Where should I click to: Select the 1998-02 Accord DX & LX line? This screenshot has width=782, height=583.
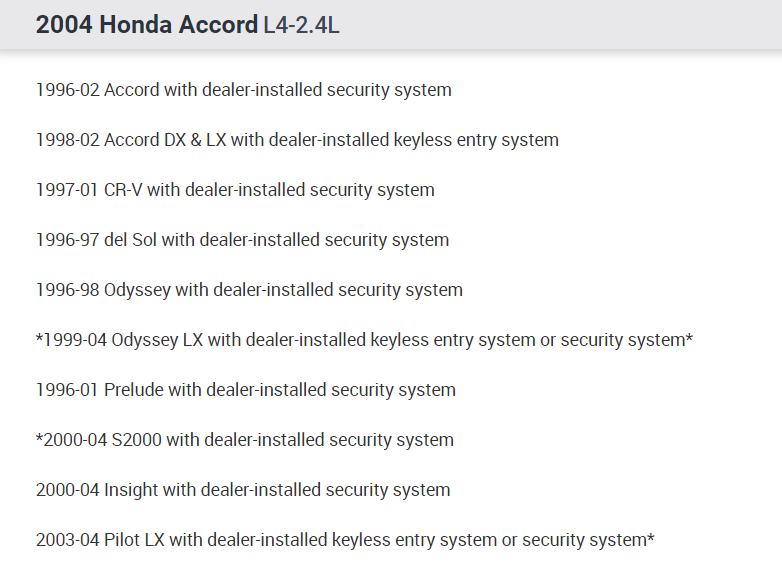[297, 140]
